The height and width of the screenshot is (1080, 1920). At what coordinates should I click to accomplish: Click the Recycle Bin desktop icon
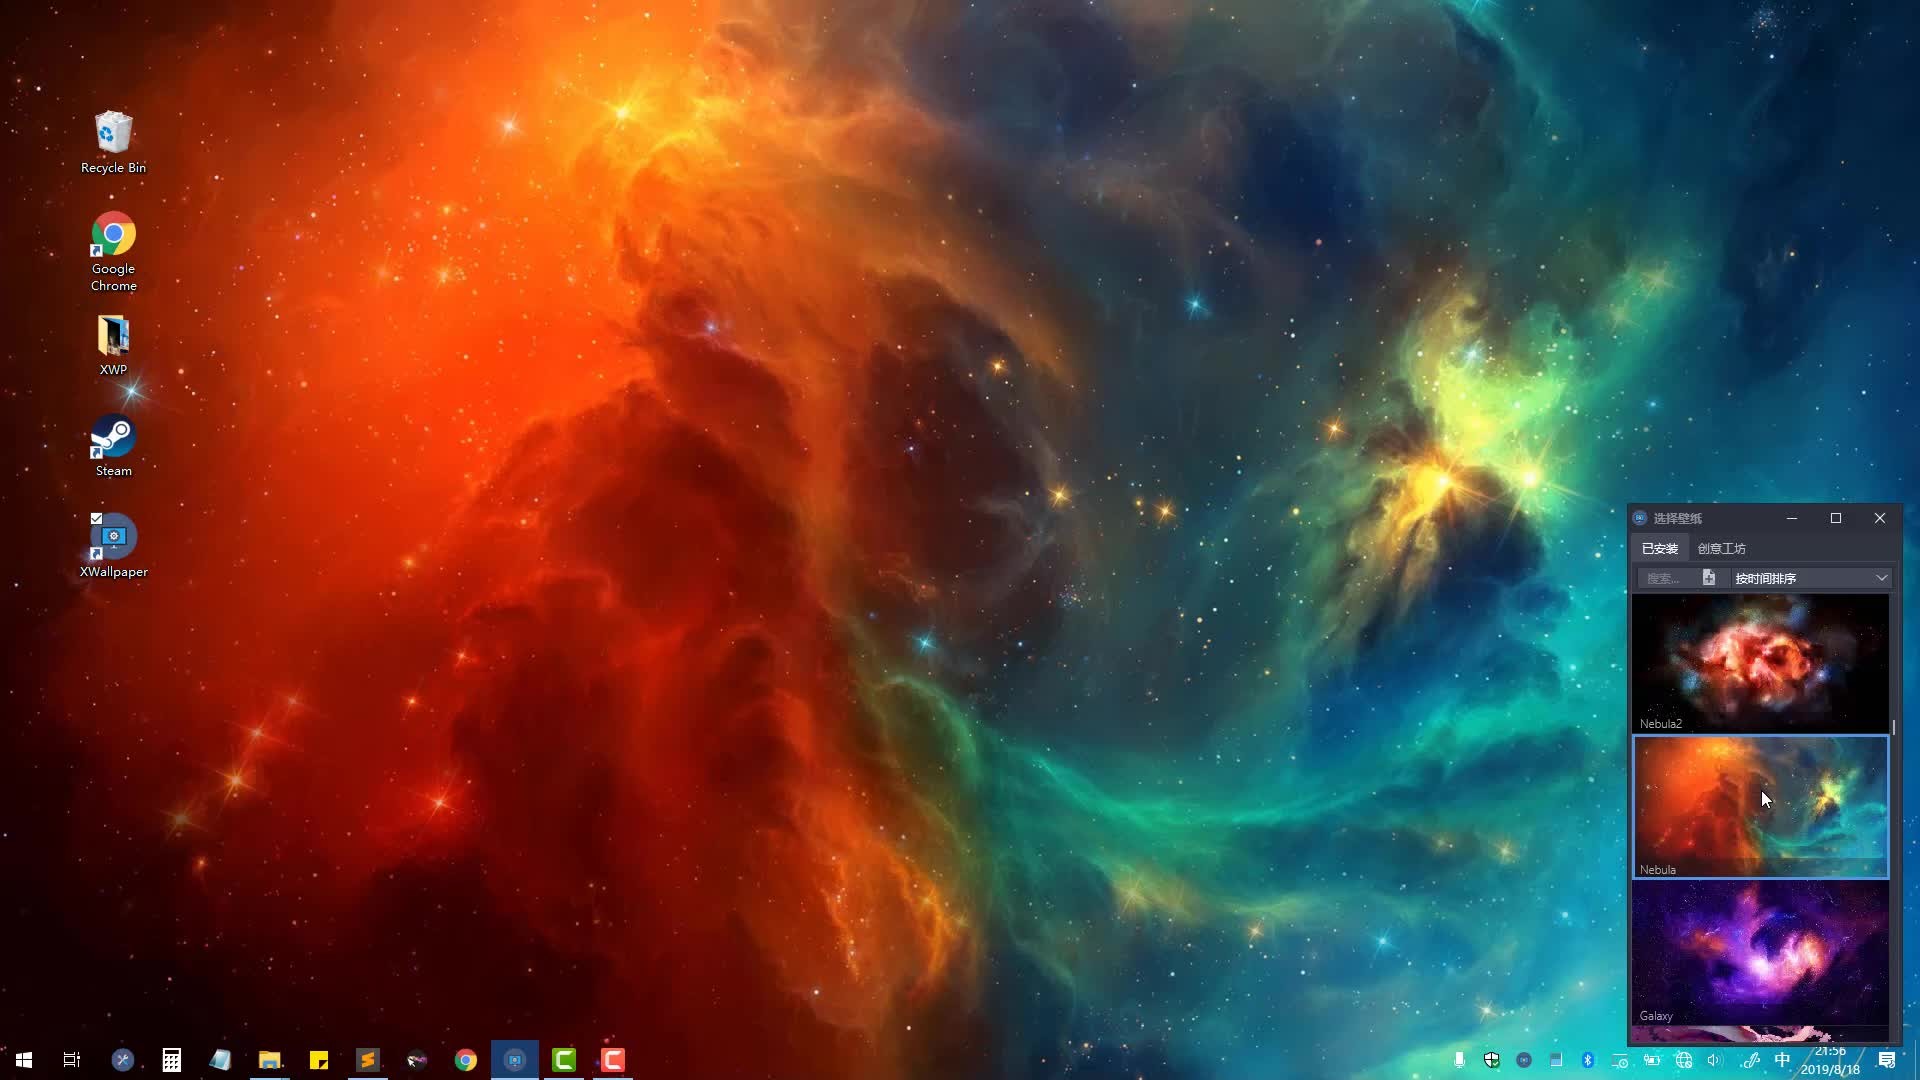pyautogui.click(x=113, y=133)
